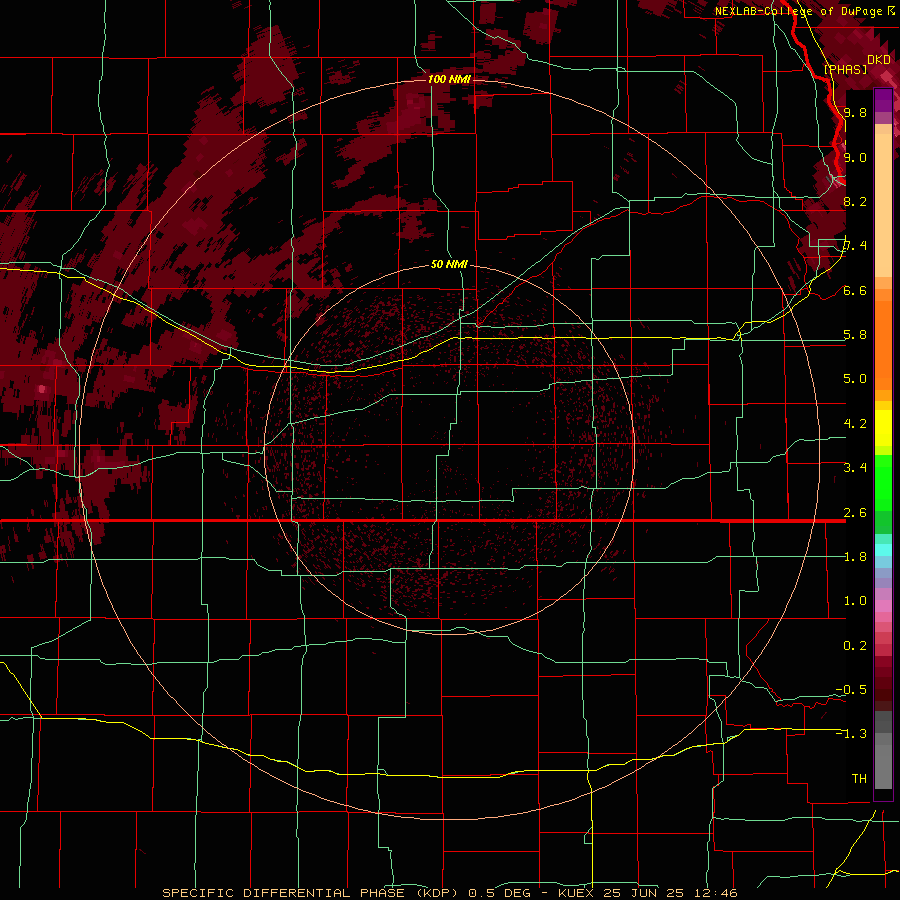Click the -1.3 color scale value
This screenshot has height=900, width=900.
click(x=852, y=734)
